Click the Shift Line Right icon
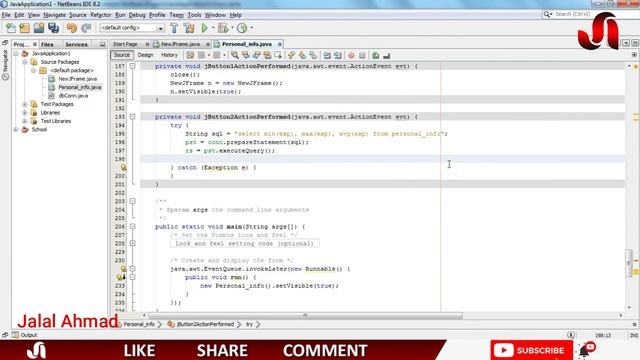The image size is (640, 360). [x=338, y=55]
